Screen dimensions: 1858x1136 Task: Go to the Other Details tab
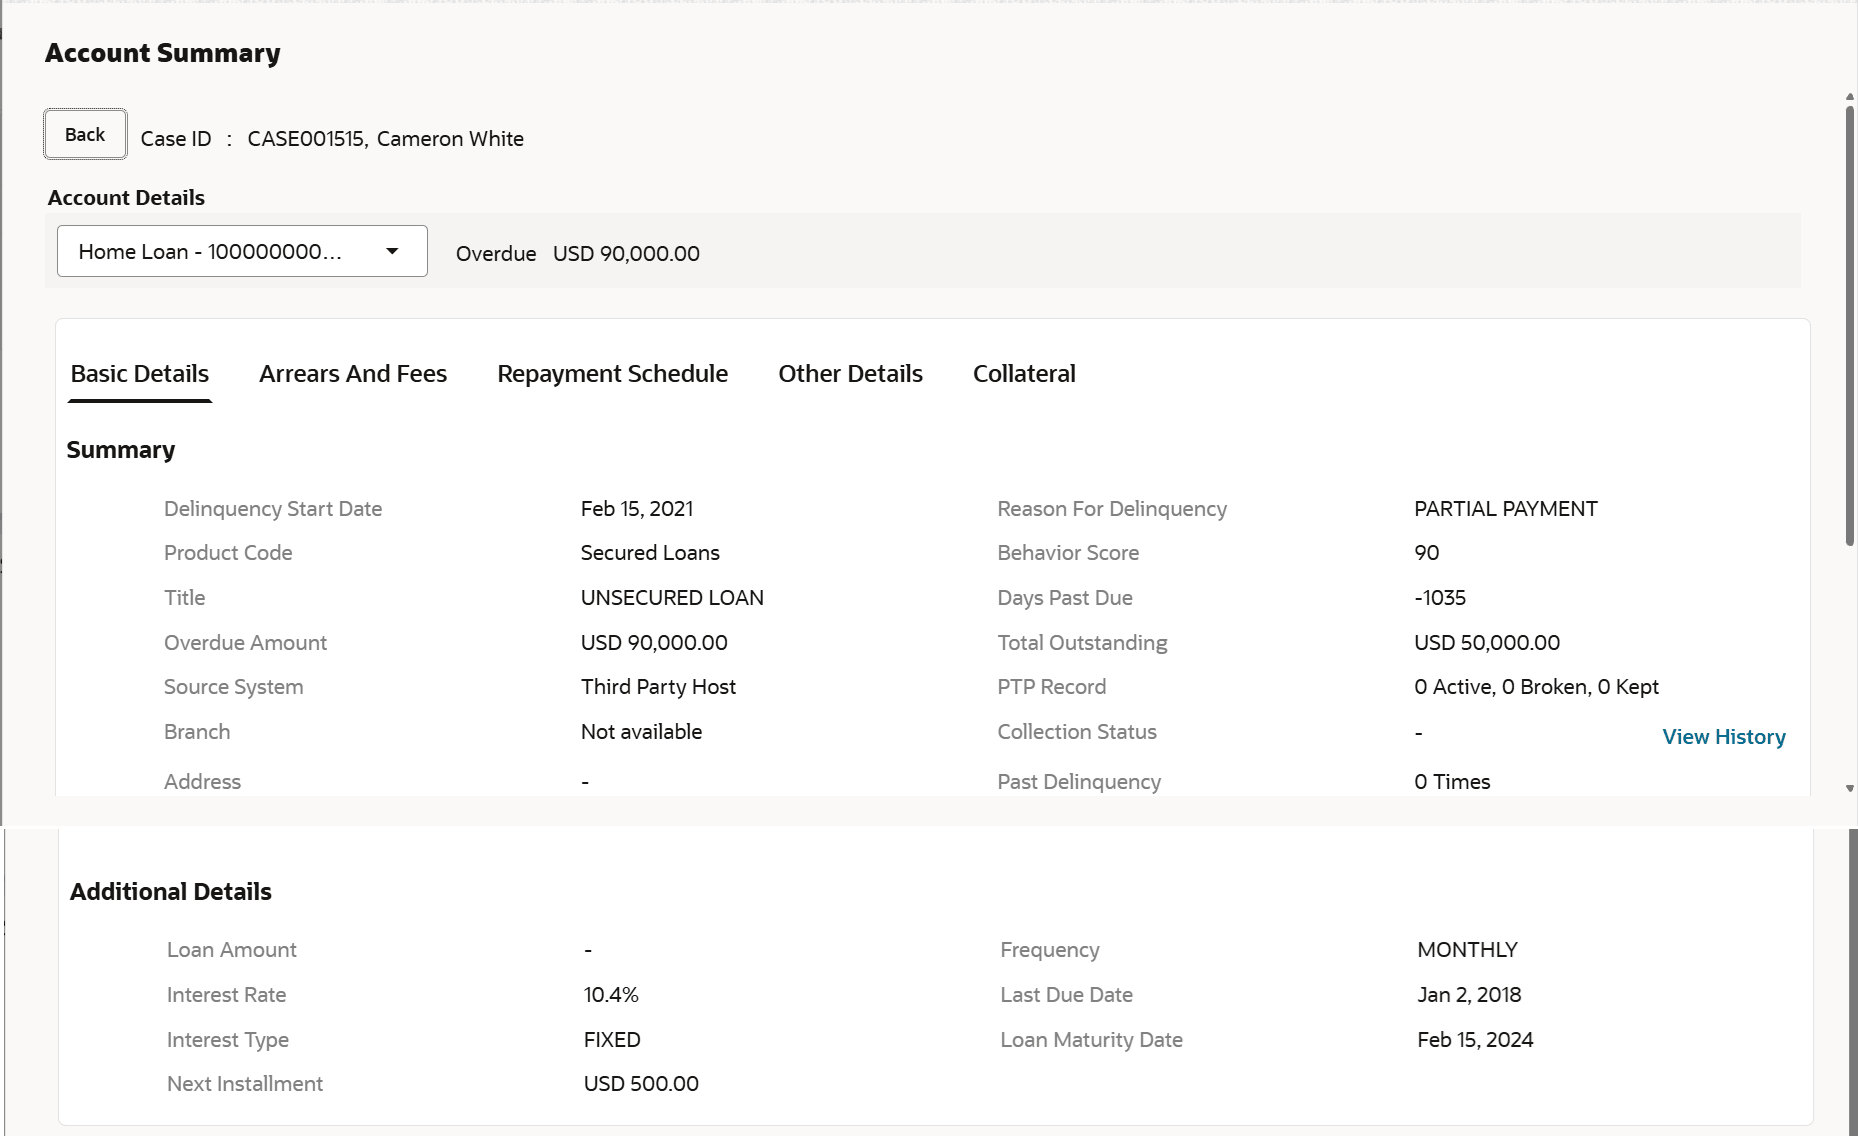[x=850, y=374]
